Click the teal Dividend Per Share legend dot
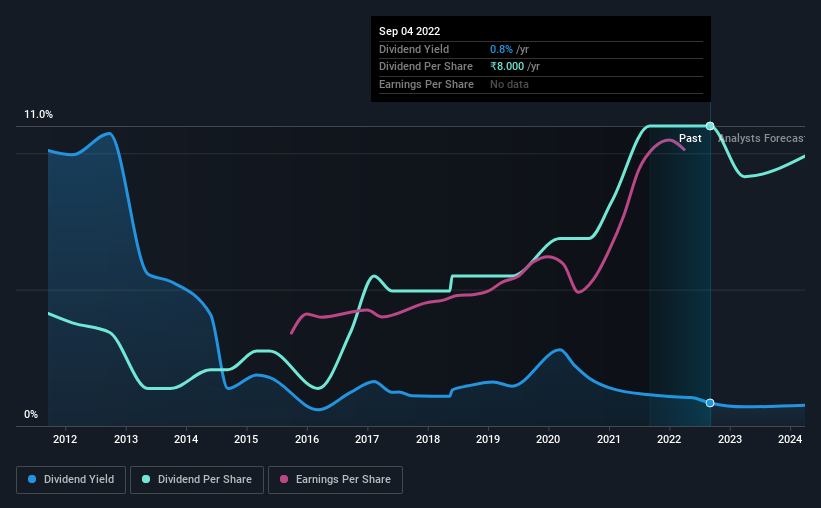The height and width of the screenshot is (508, 821). coord(146,479)
